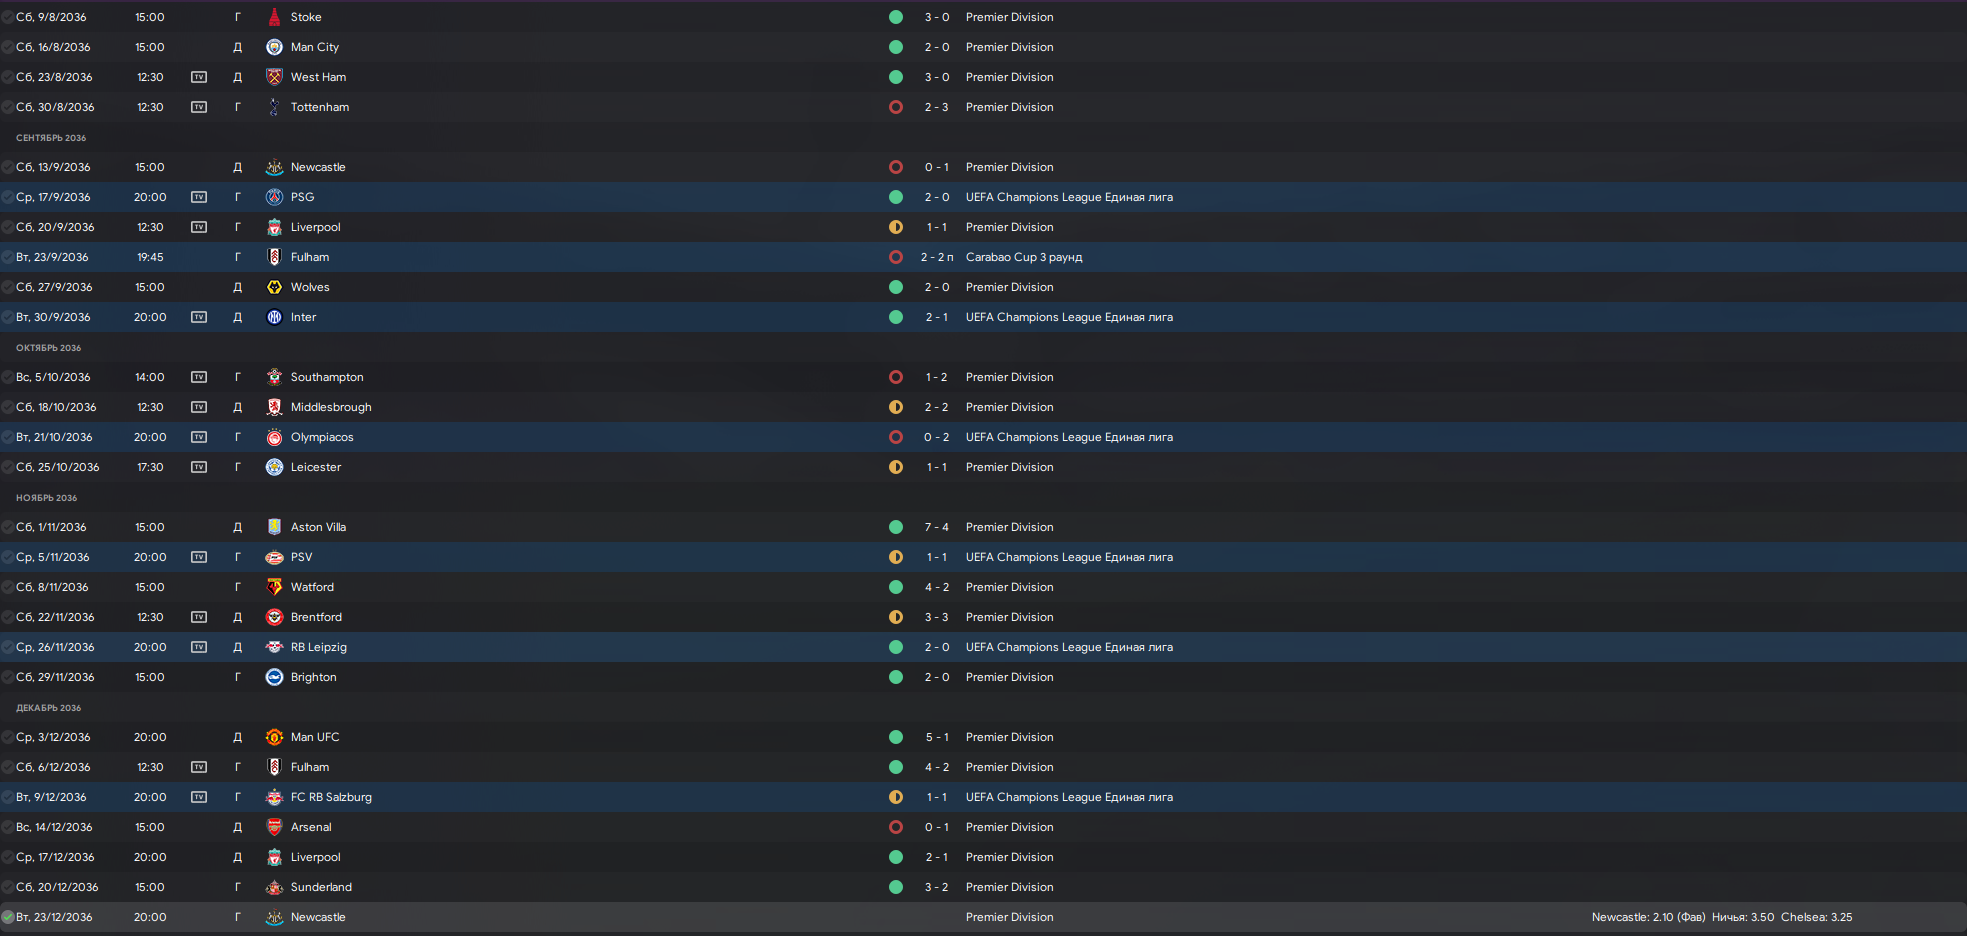Click the Wolves club badge

tap(274, 287)
